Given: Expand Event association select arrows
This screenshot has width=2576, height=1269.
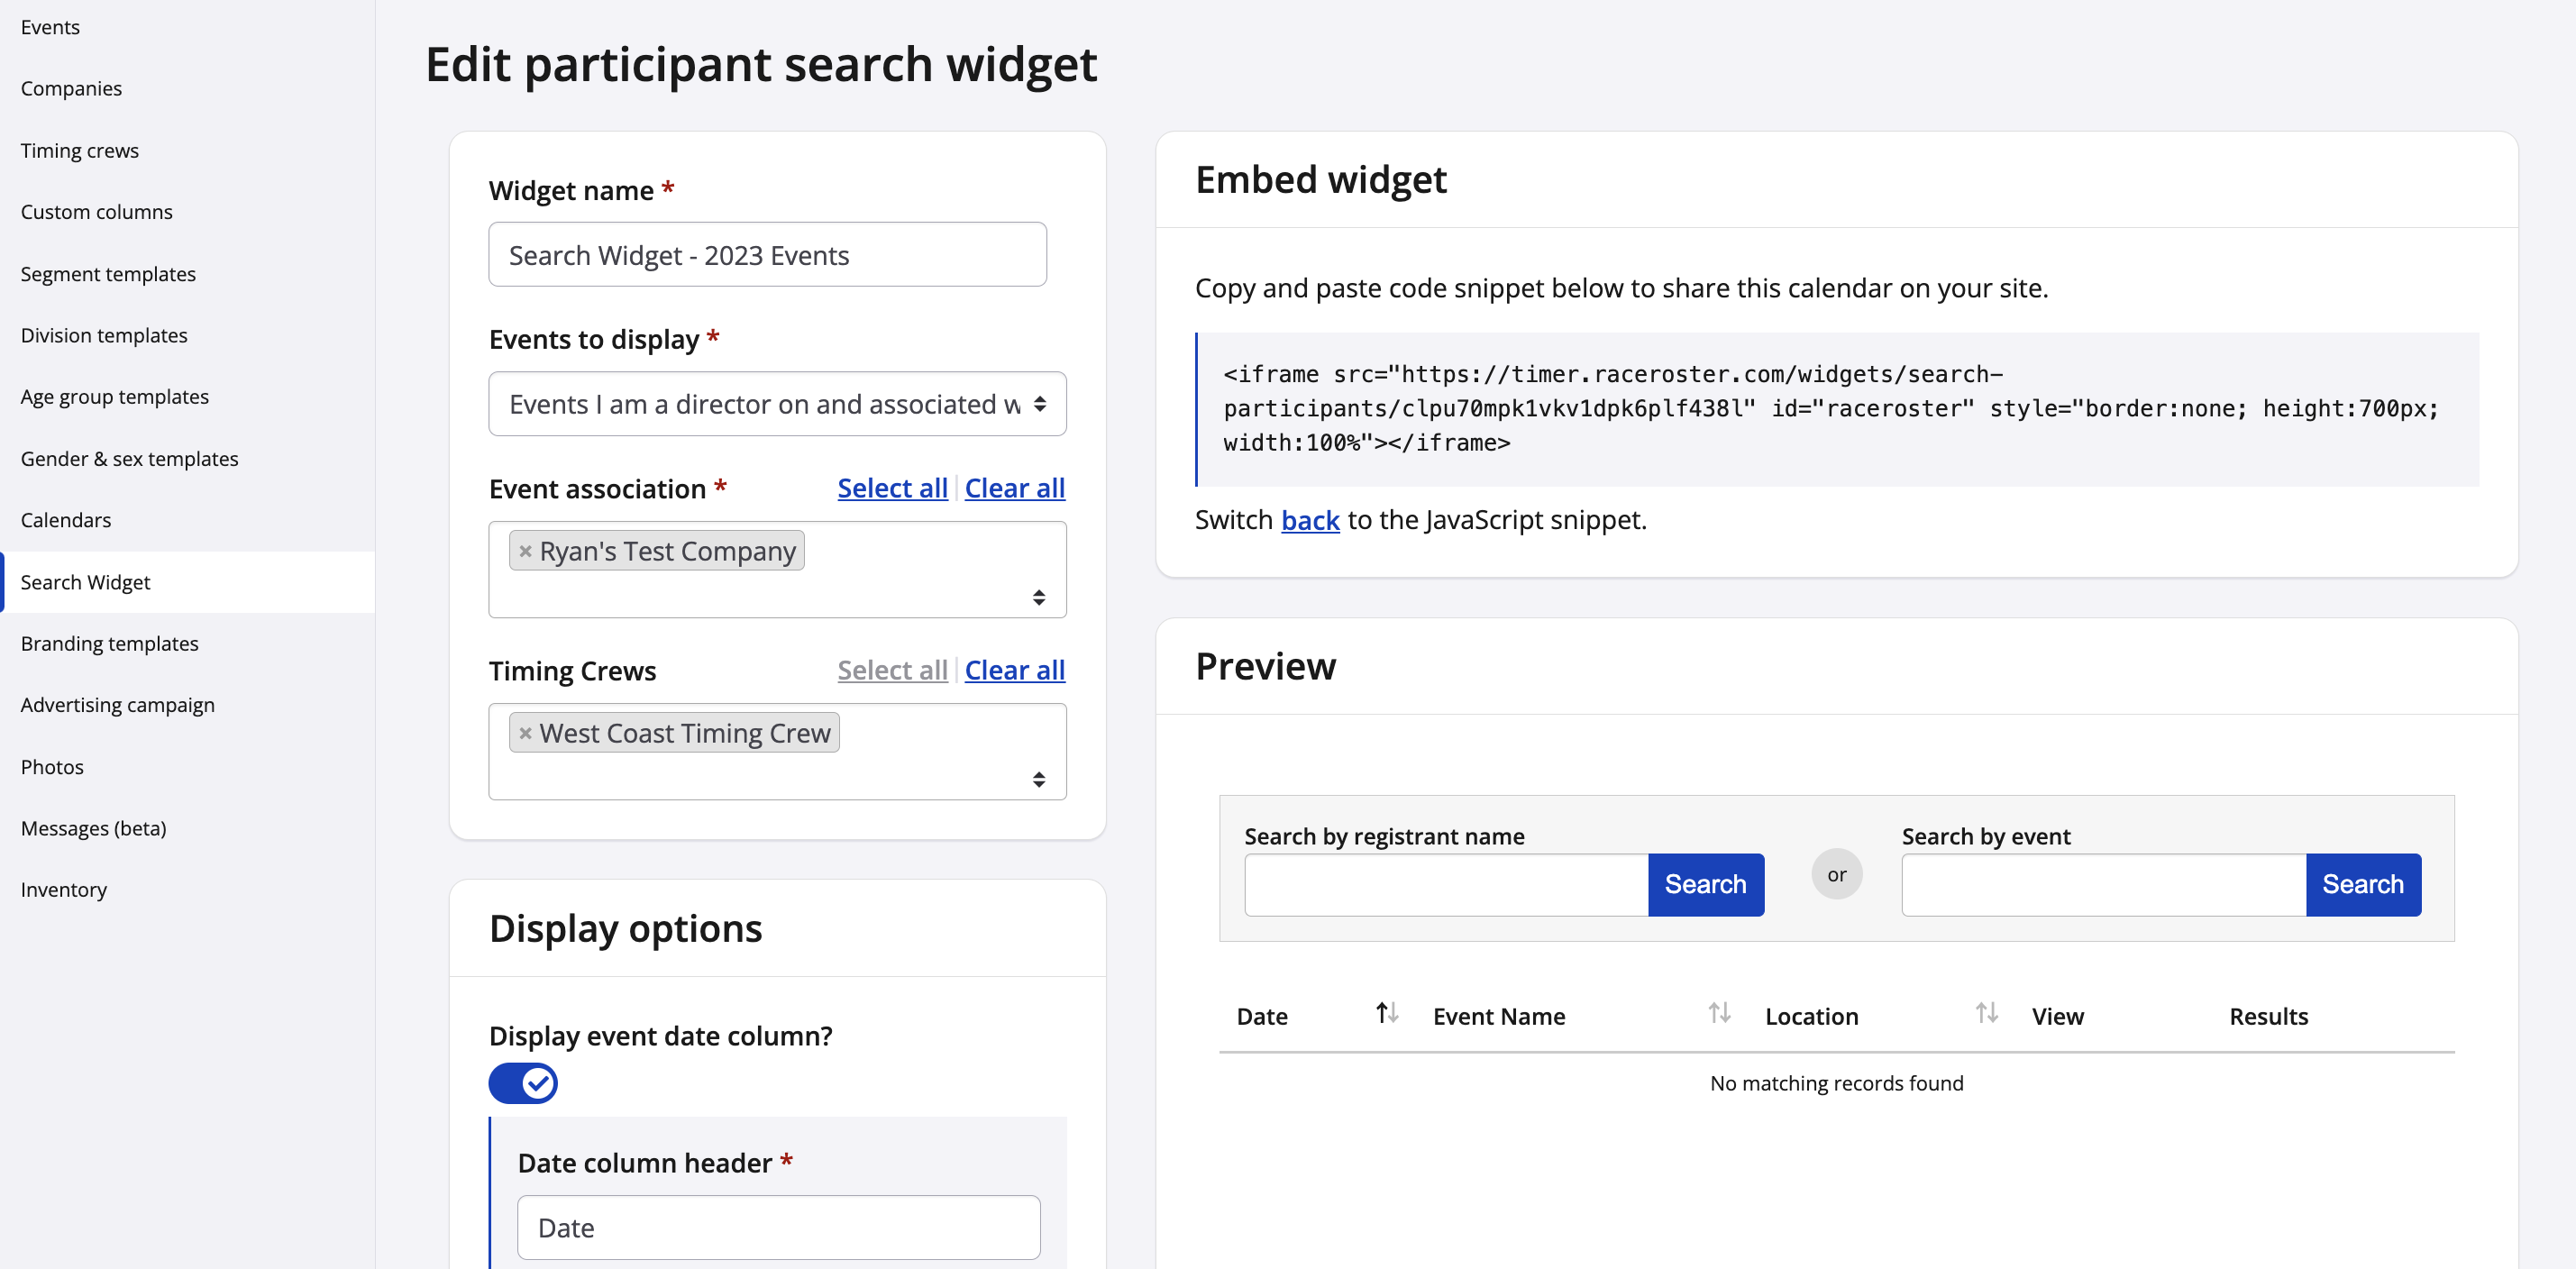Looking at the screenshot, I should [1039, 597].
